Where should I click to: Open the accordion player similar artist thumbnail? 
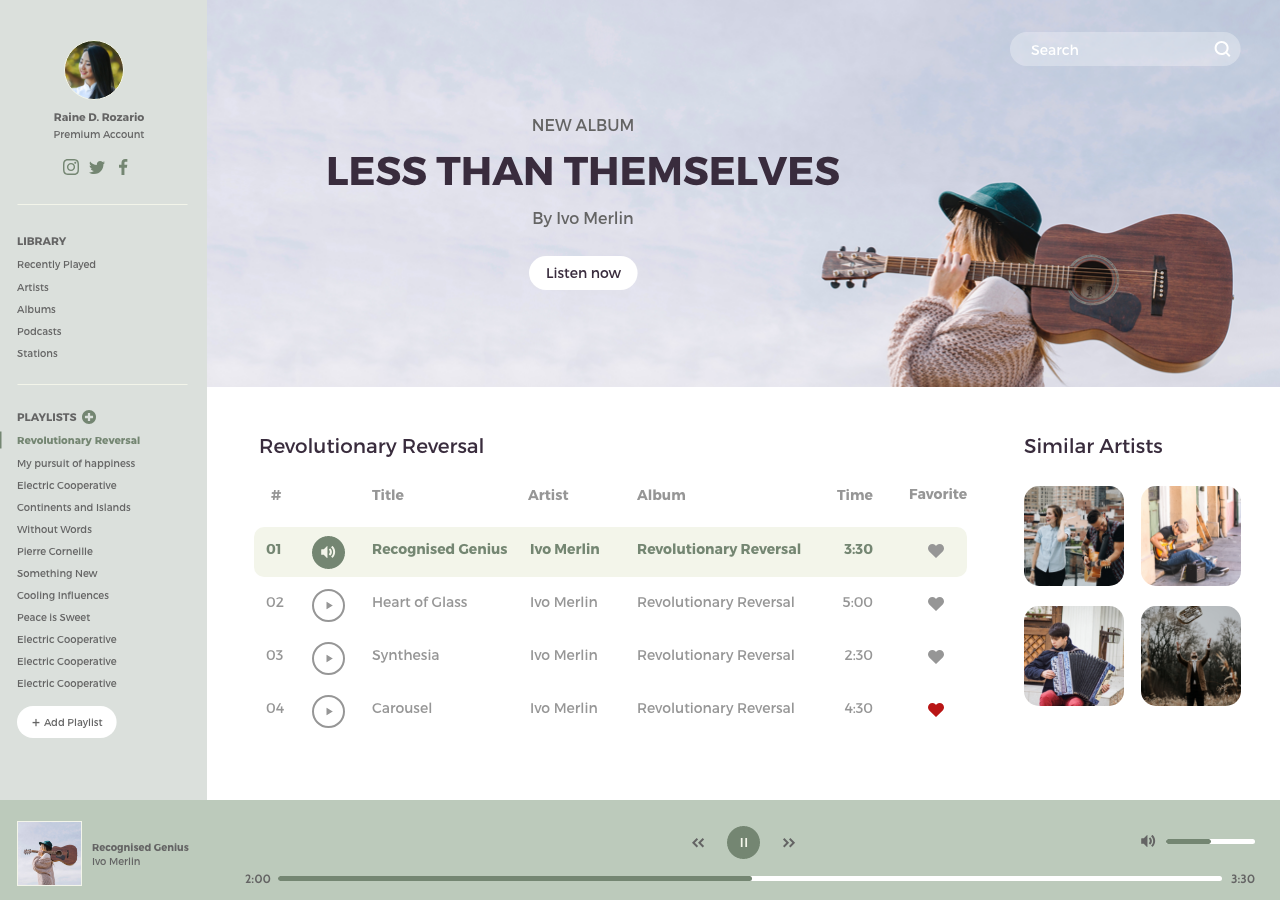1074,656
